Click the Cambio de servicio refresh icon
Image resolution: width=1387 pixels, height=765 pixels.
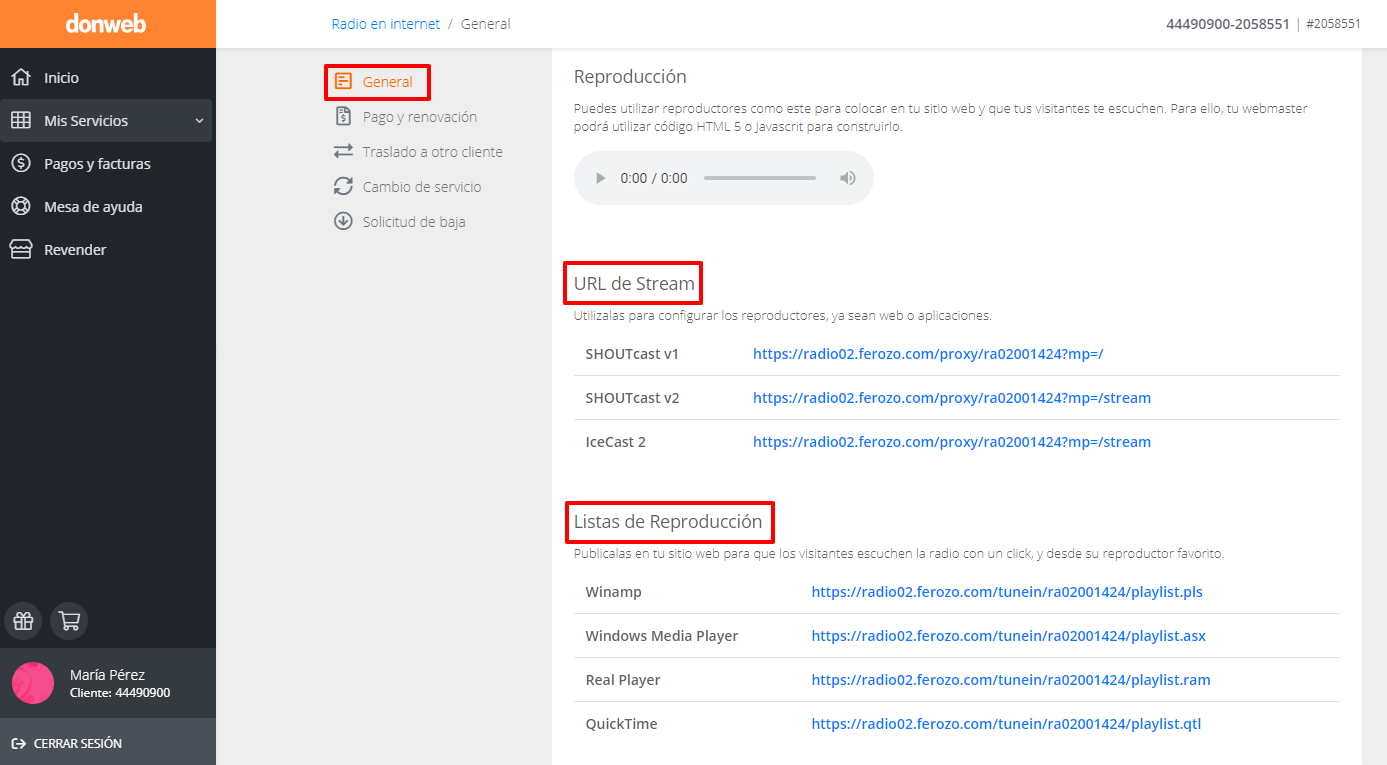(344, 187)
